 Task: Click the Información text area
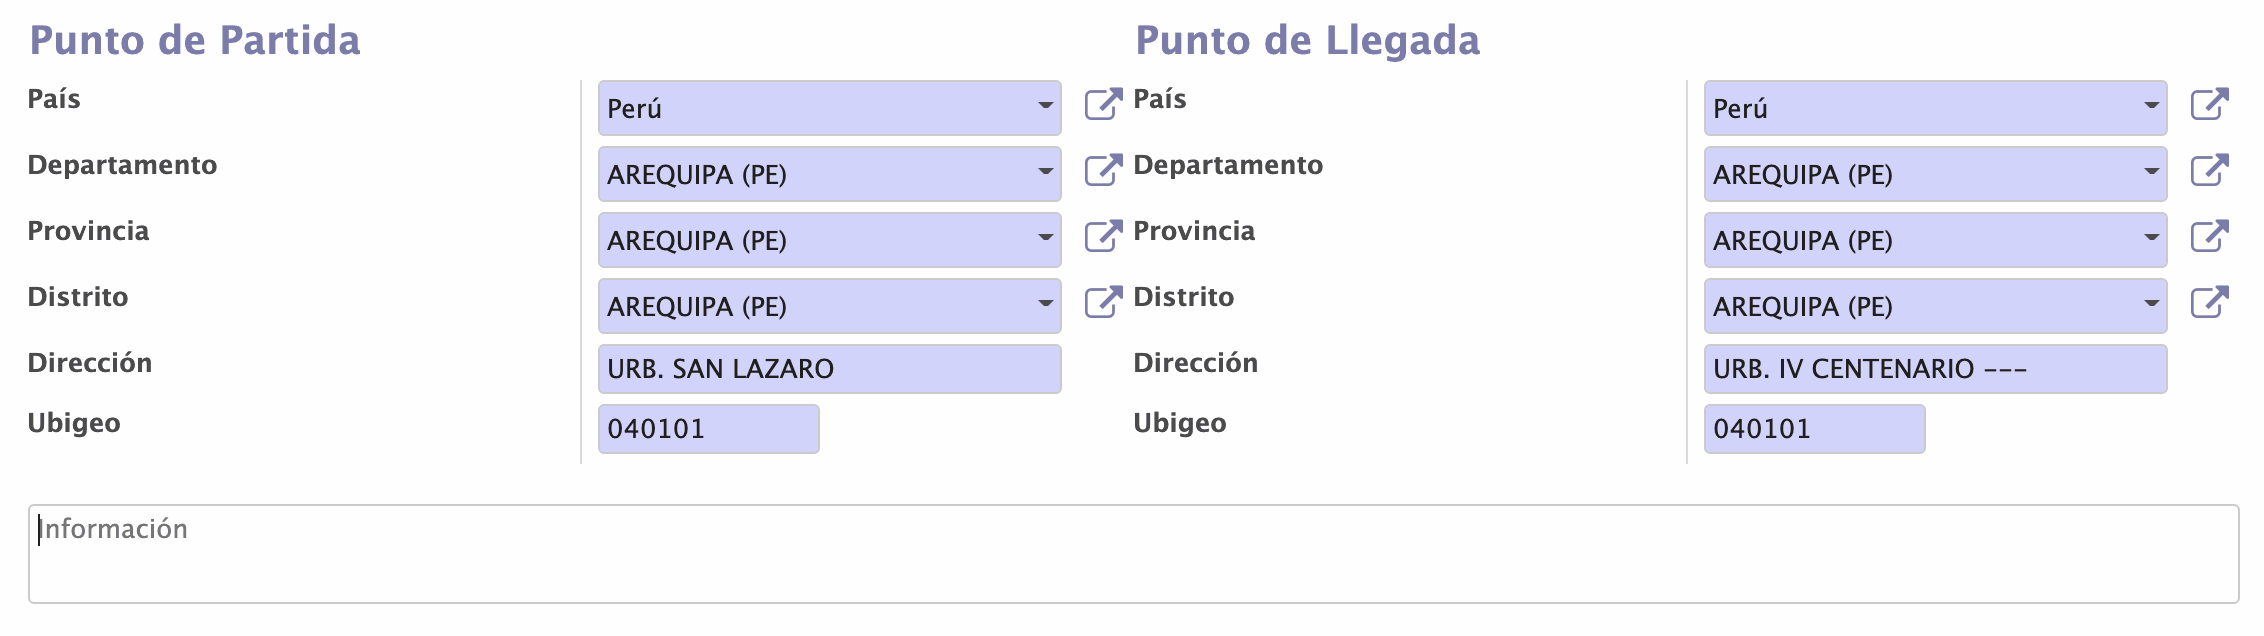tap(1132, 553)
